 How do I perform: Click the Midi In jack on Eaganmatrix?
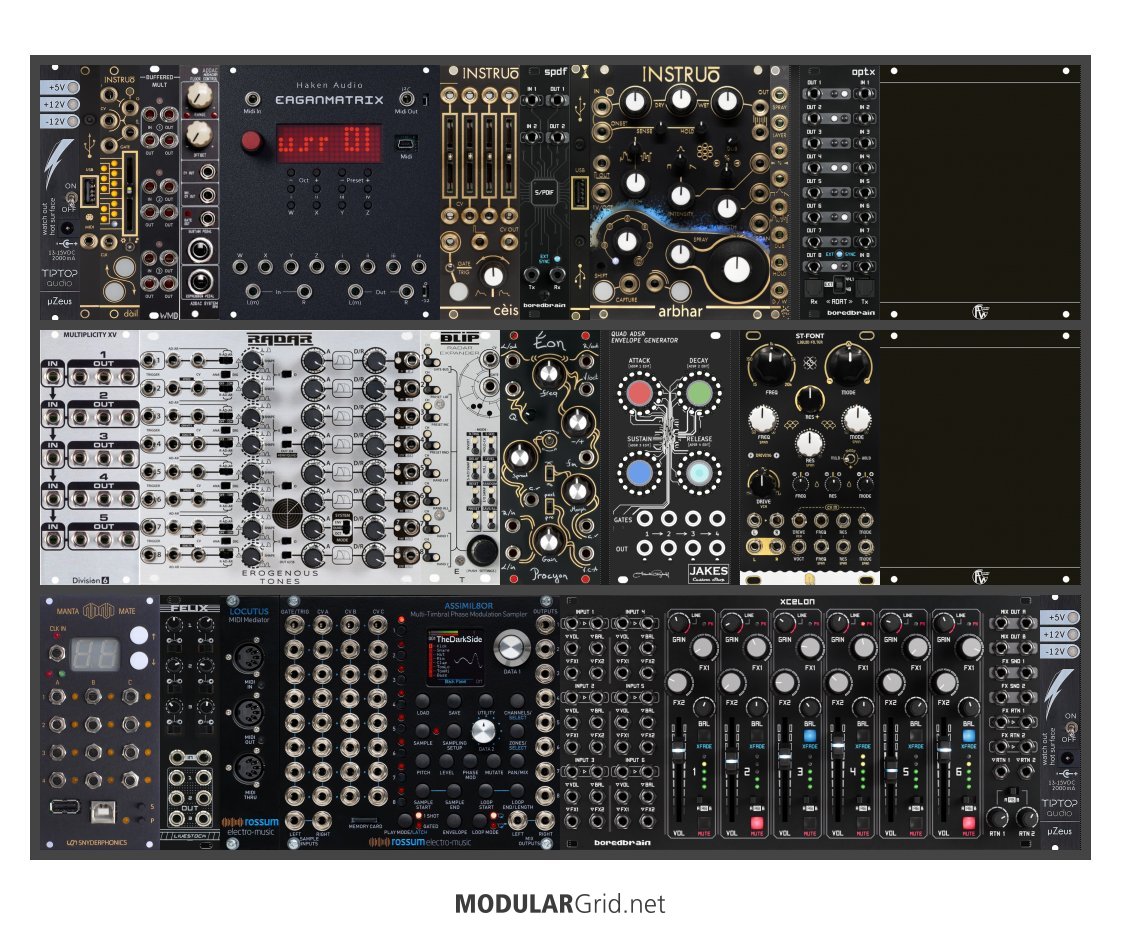point(252,99)
